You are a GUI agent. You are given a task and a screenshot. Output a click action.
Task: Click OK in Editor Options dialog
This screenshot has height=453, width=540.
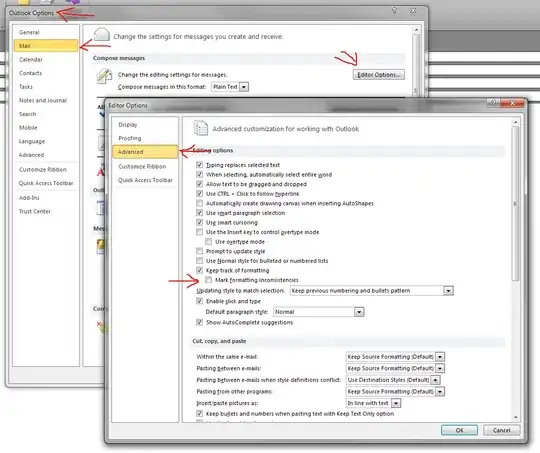459,430
